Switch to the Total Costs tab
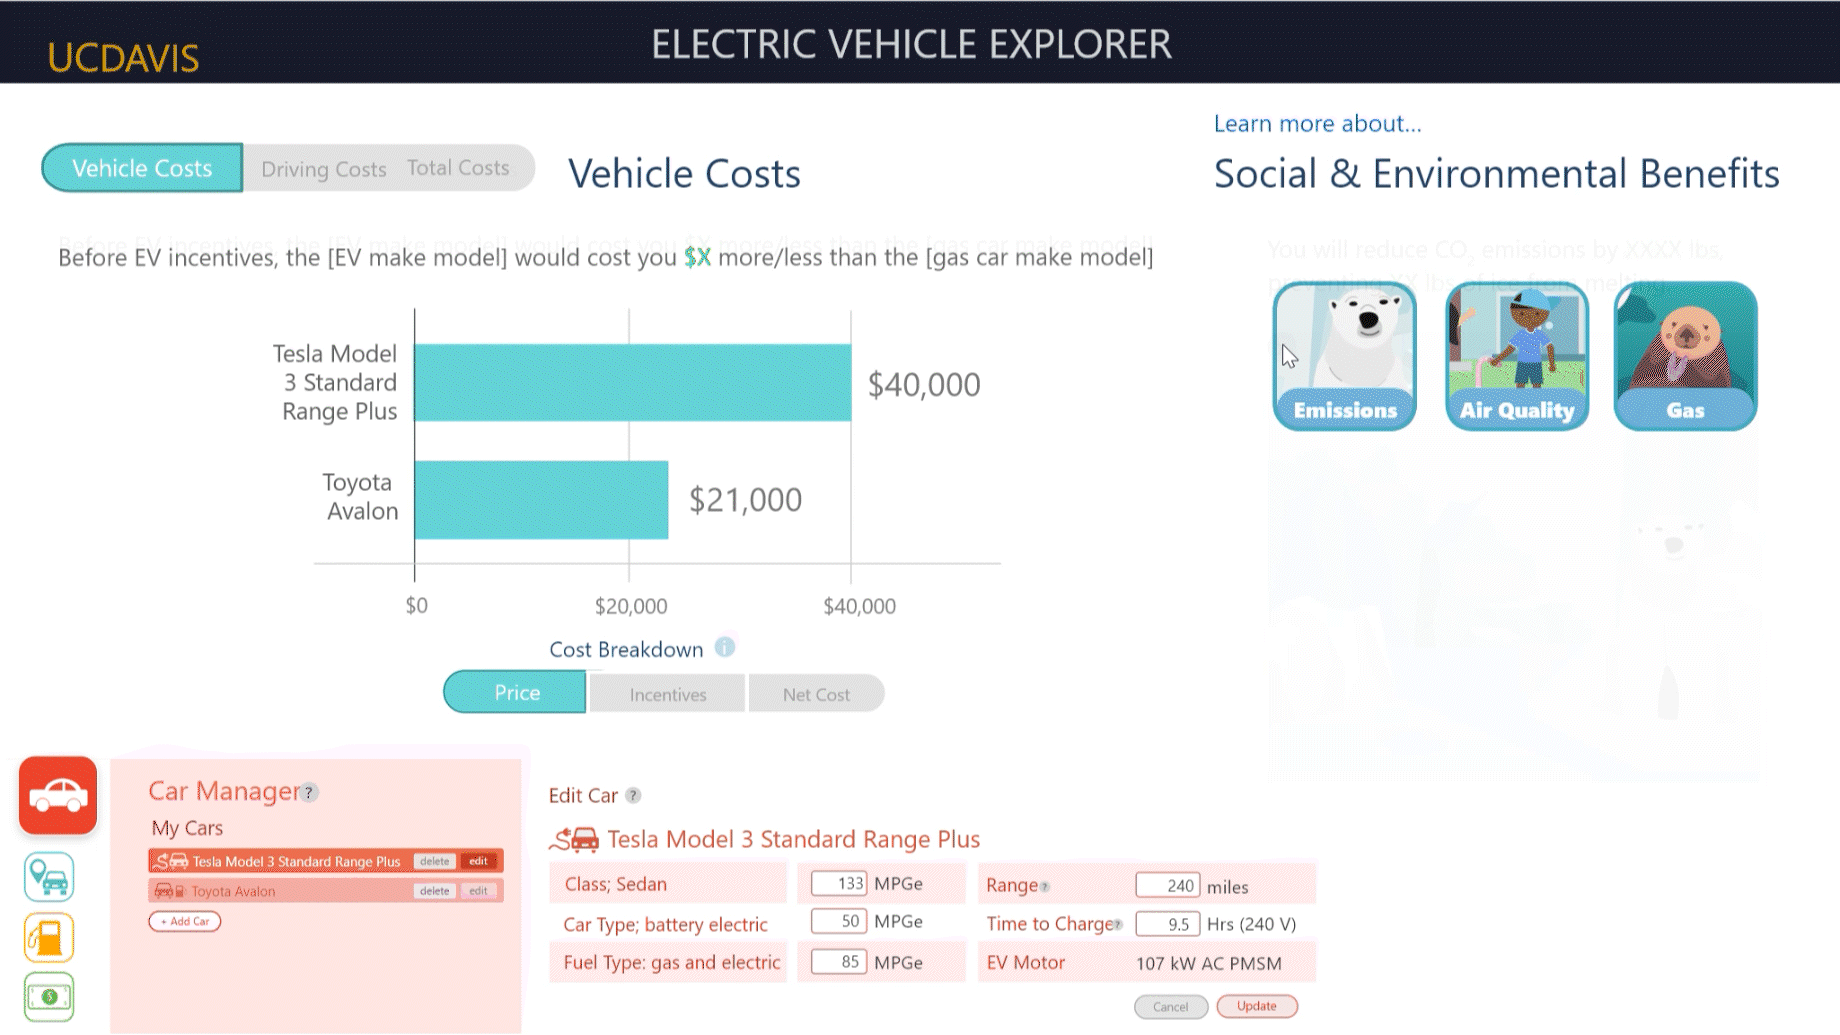The width and height of the screenshot is (1840, 1035). [x=458, y=168]
